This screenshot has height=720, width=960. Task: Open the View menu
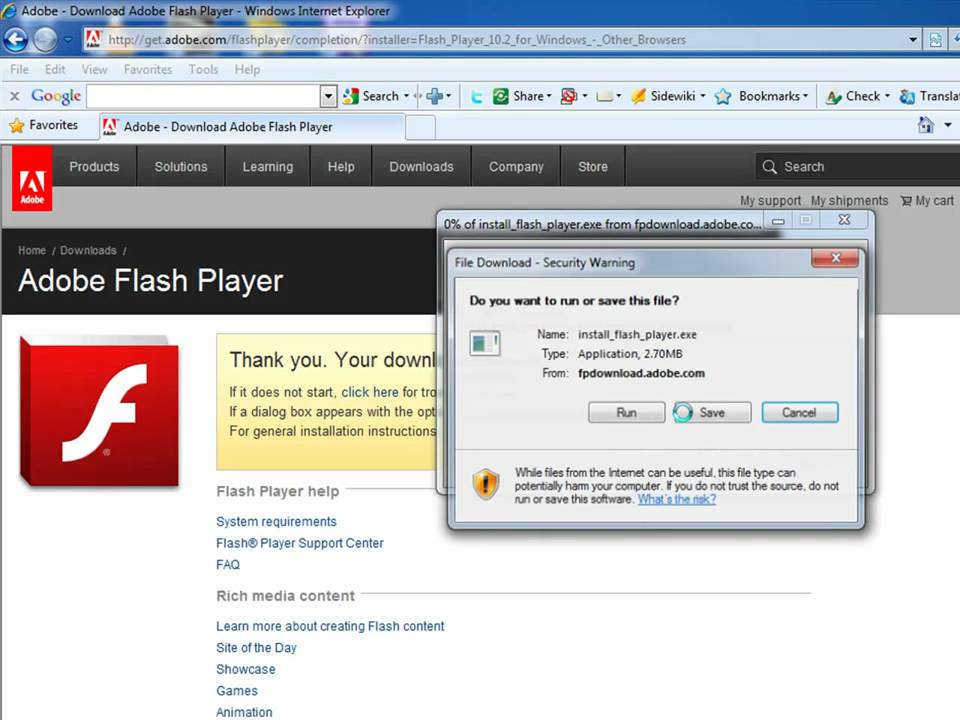[x=94, y=69]
